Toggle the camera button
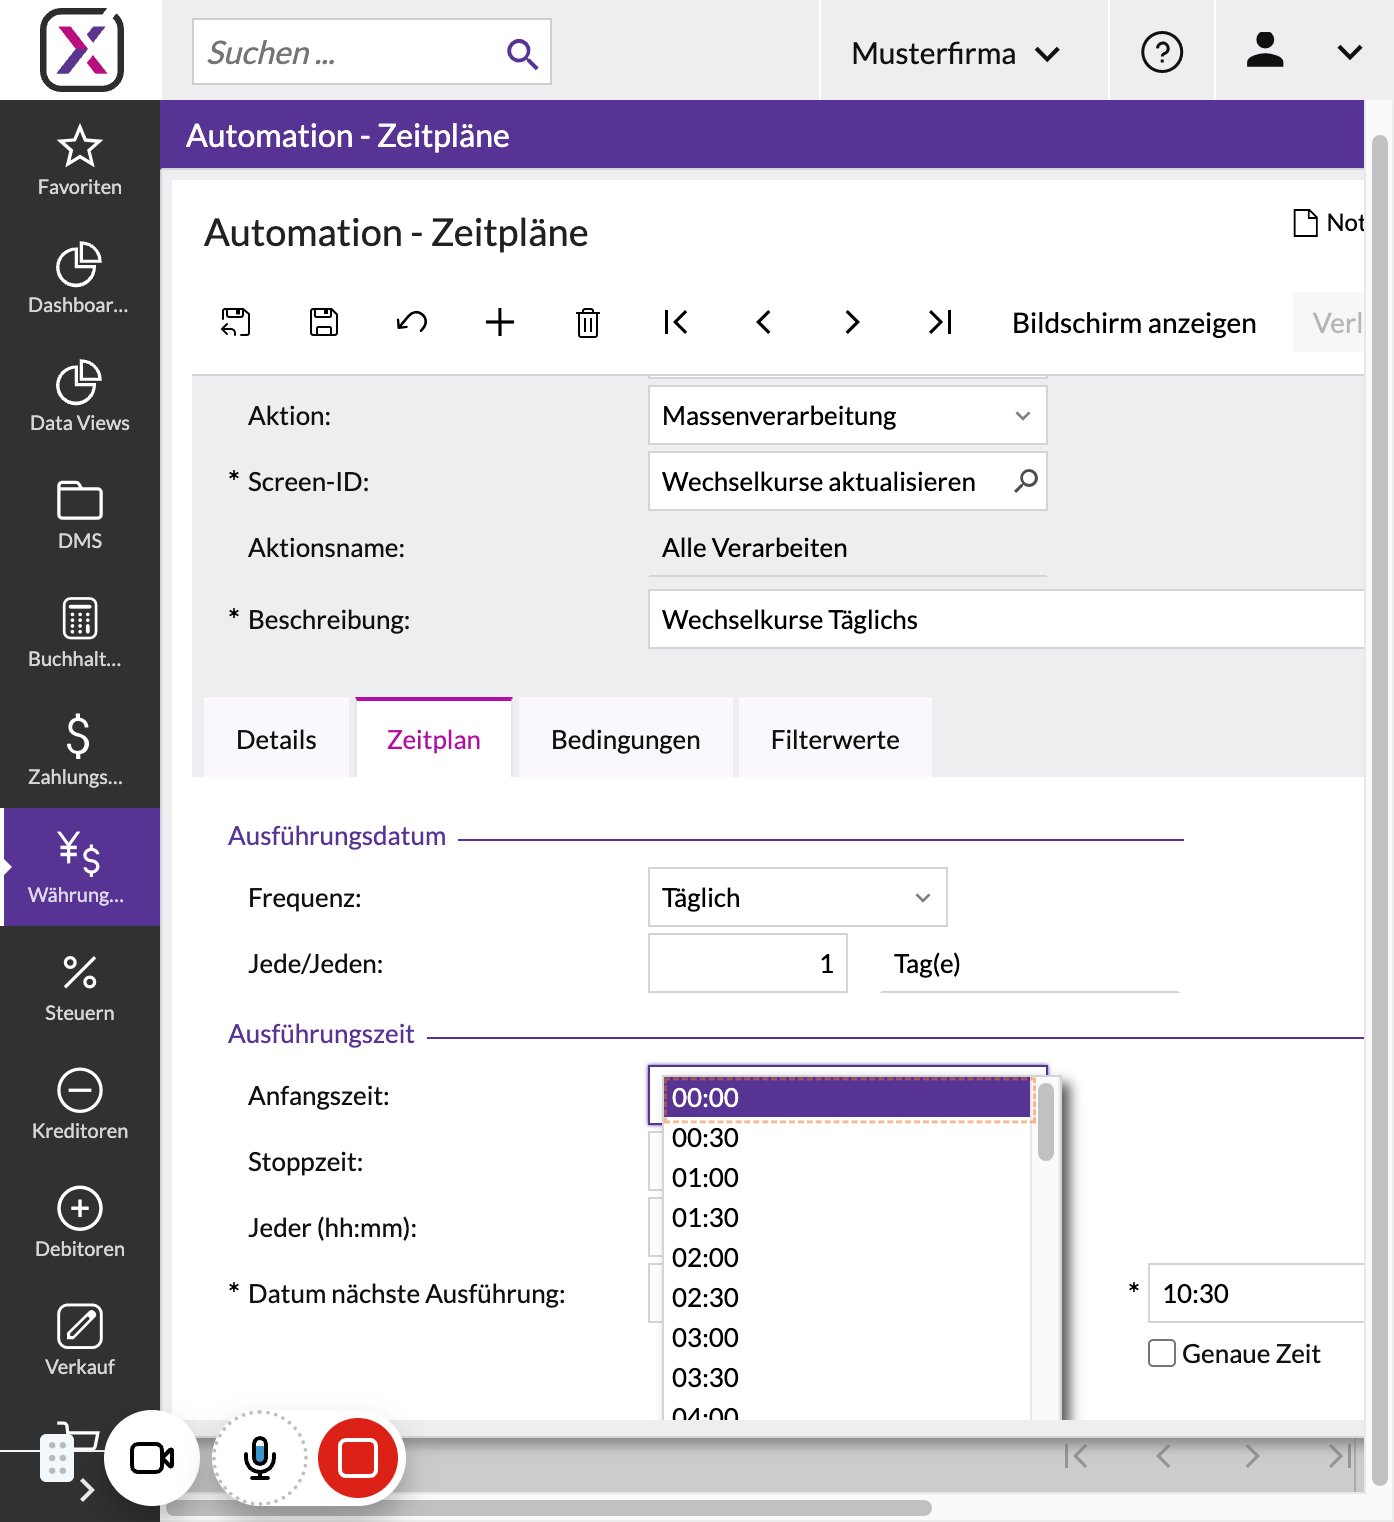 [152, 1458]
